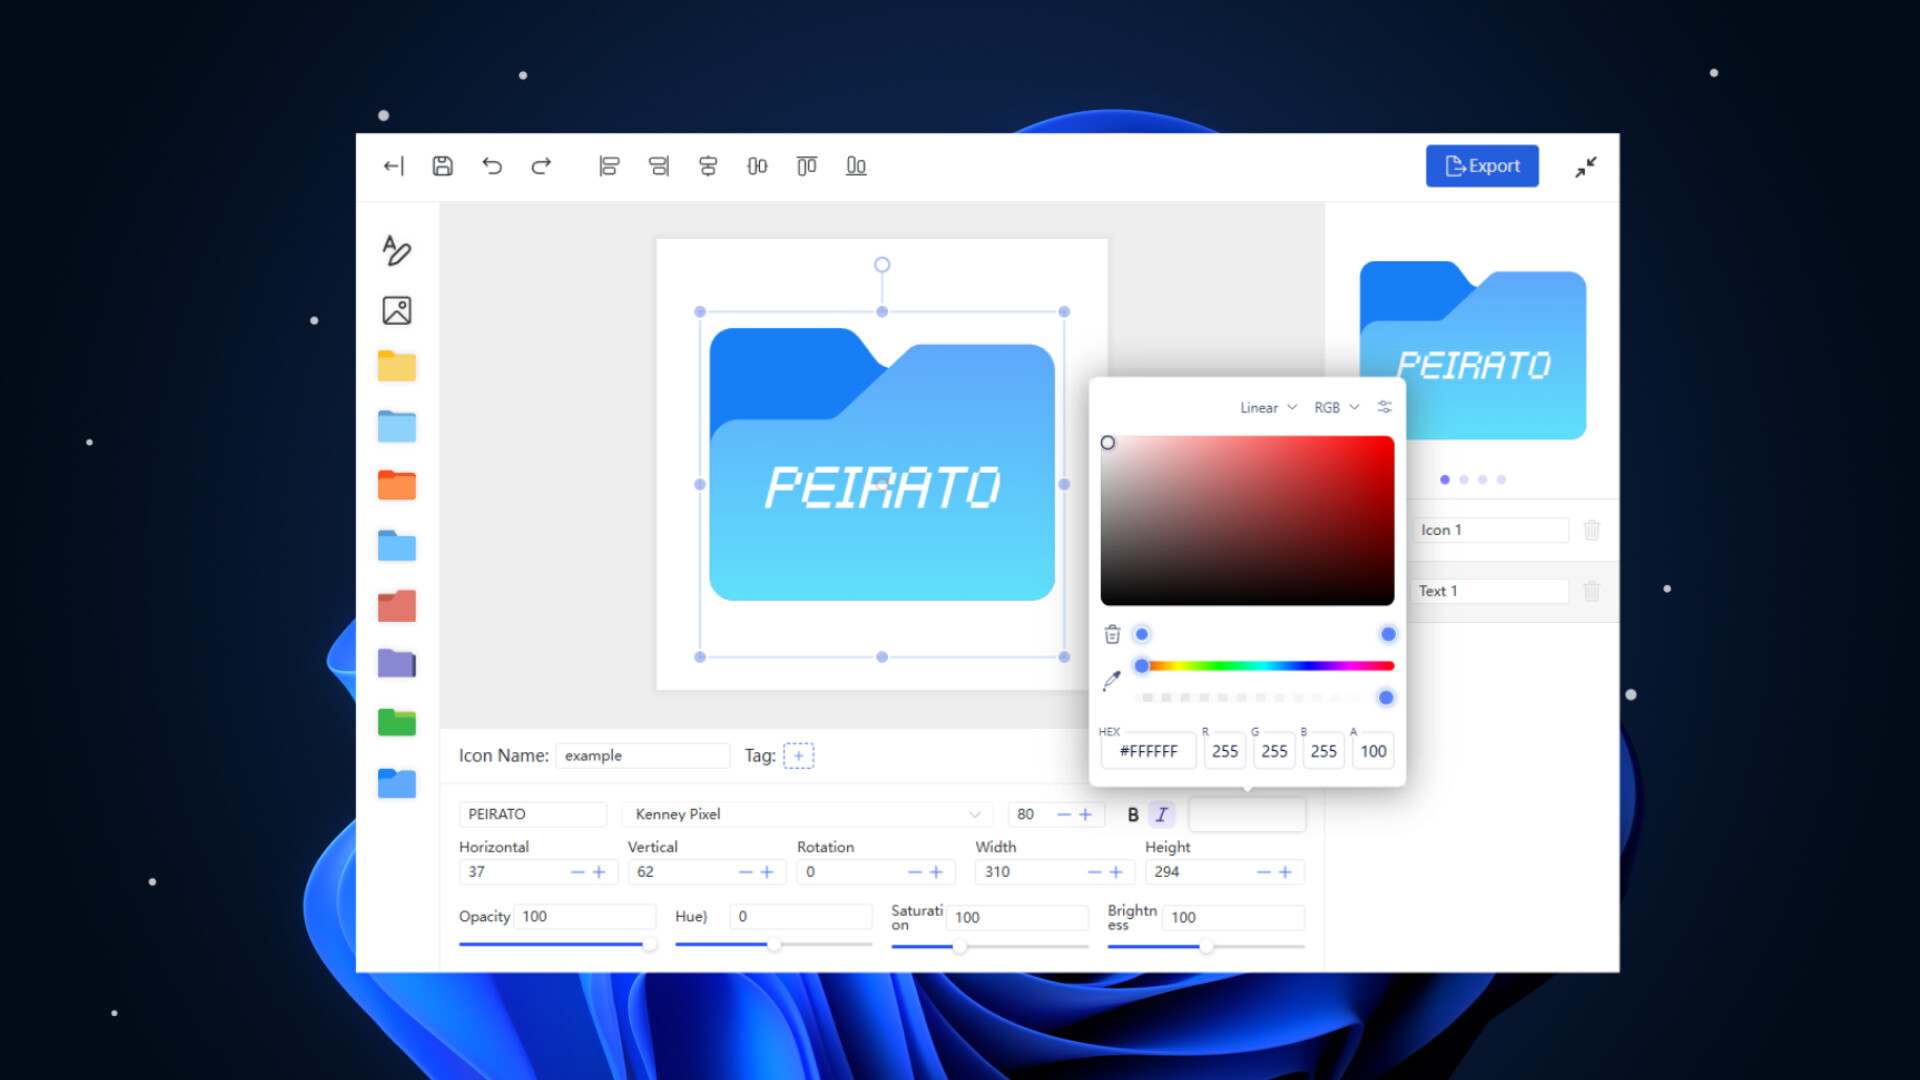Click the Save icon in the toolbar
The height and width of the screenshot is (1080, 1920).
click(x=441, y=166)
